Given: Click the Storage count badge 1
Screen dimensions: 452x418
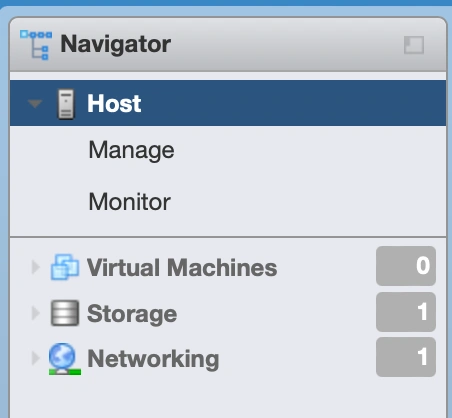Looking at the screenshot, I should 406,312.
